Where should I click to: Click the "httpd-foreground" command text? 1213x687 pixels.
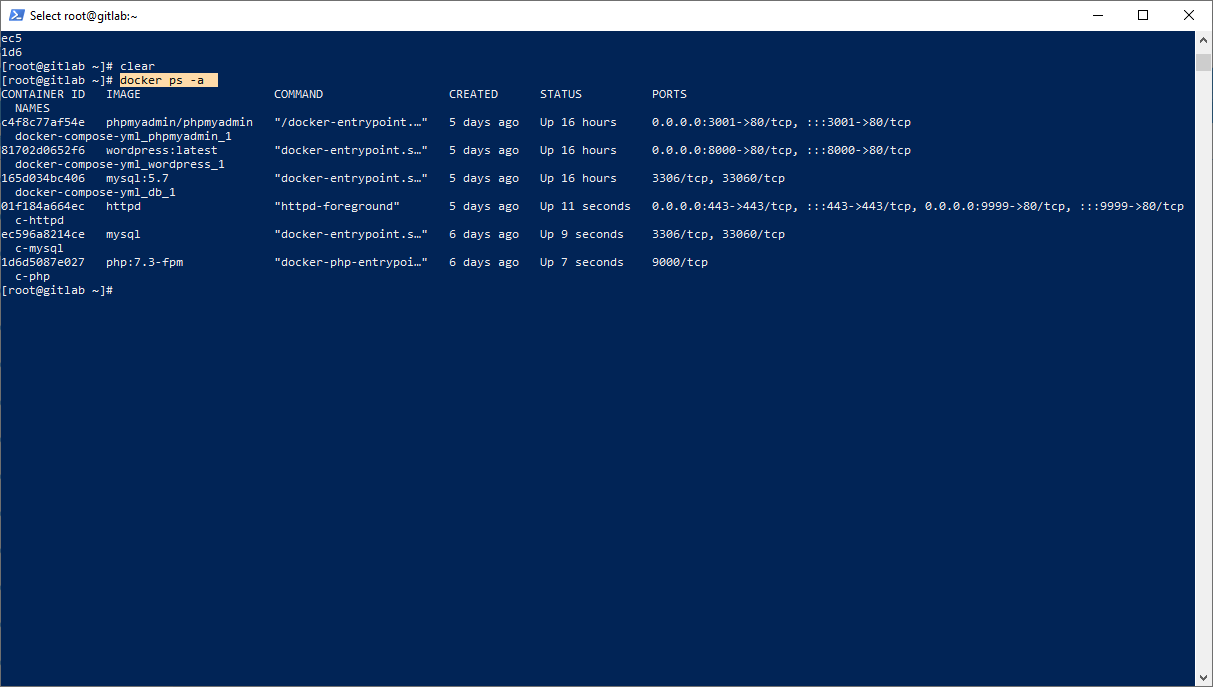(x=336, y=206)
